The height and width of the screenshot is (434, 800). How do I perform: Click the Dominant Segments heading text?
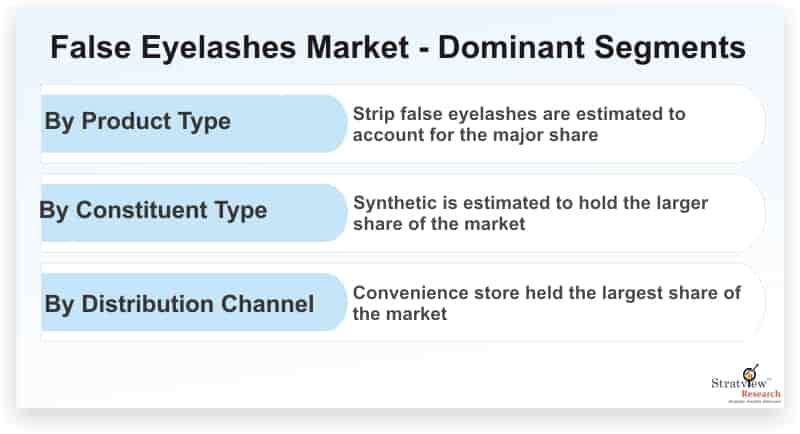(x=592, y=47)
